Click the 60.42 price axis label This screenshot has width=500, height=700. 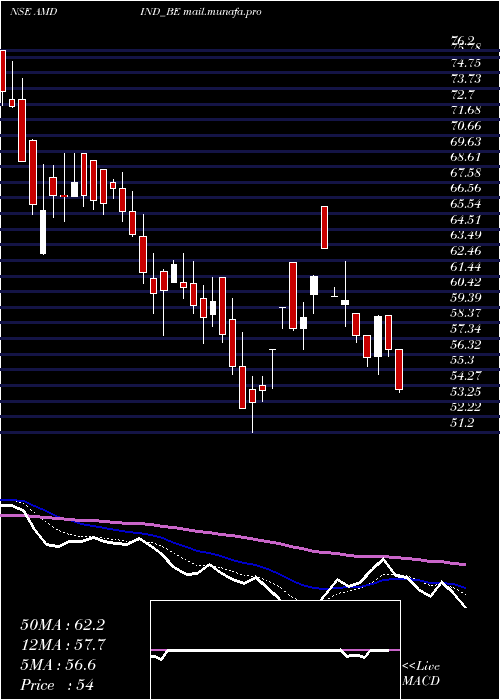point(466,282)
